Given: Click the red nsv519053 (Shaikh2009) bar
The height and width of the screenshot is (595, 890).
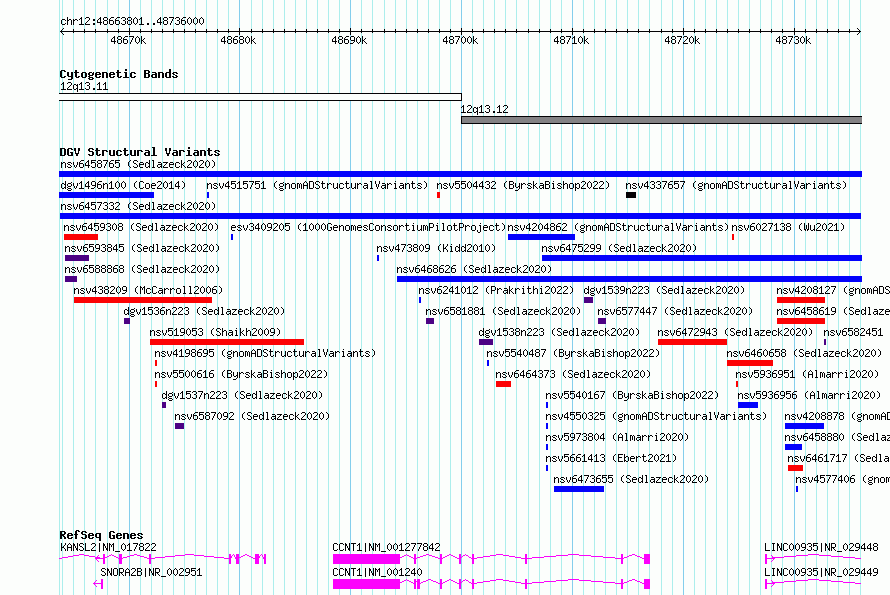Looking at the screenshot, I should tap(226, 342).
